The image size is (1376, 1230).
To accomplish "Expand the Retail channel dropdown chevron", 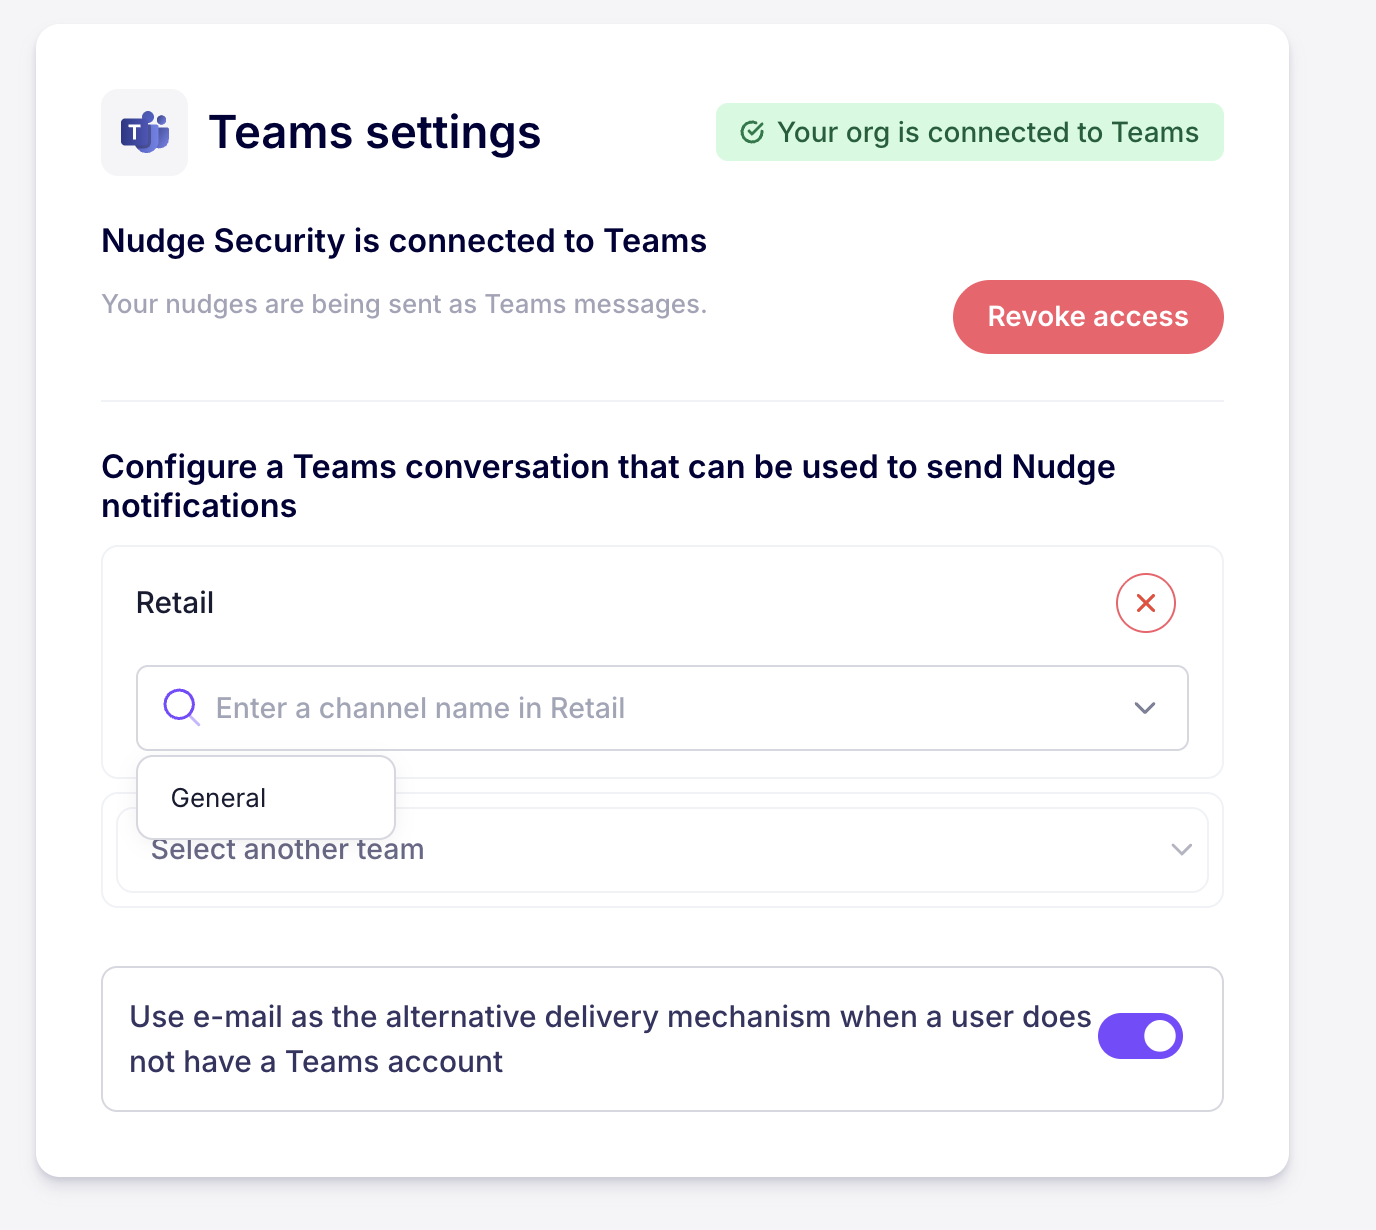I will click(1145, 708).
